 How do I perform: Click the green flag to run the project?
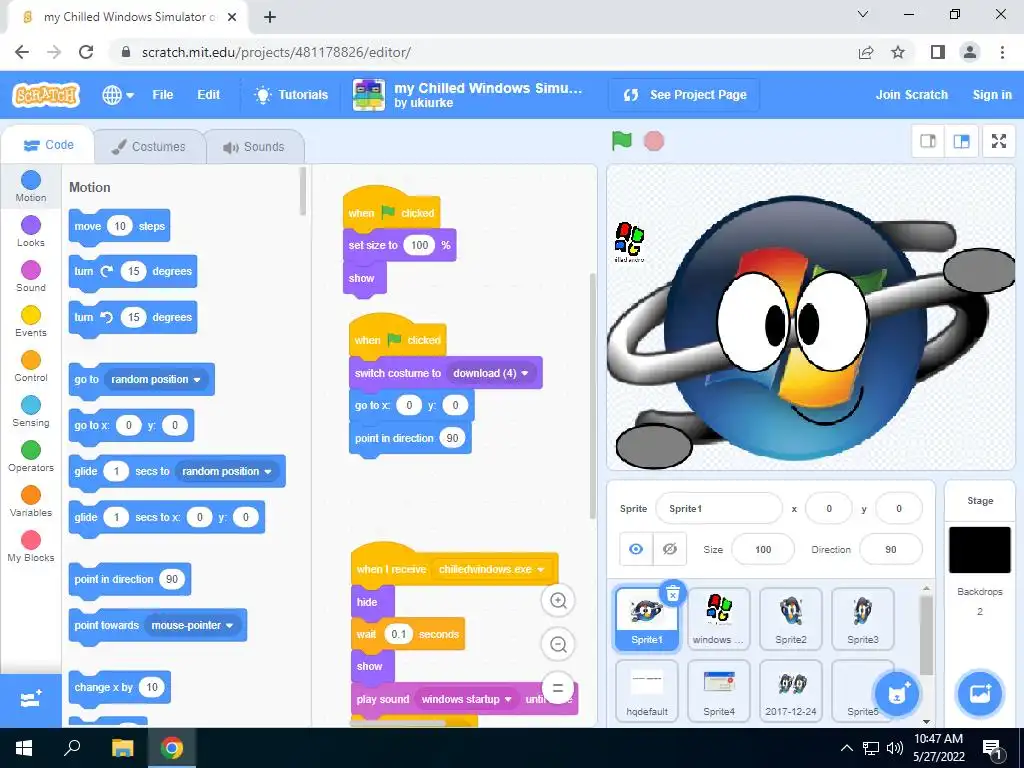pyautogui.click(x=622, y=140)
